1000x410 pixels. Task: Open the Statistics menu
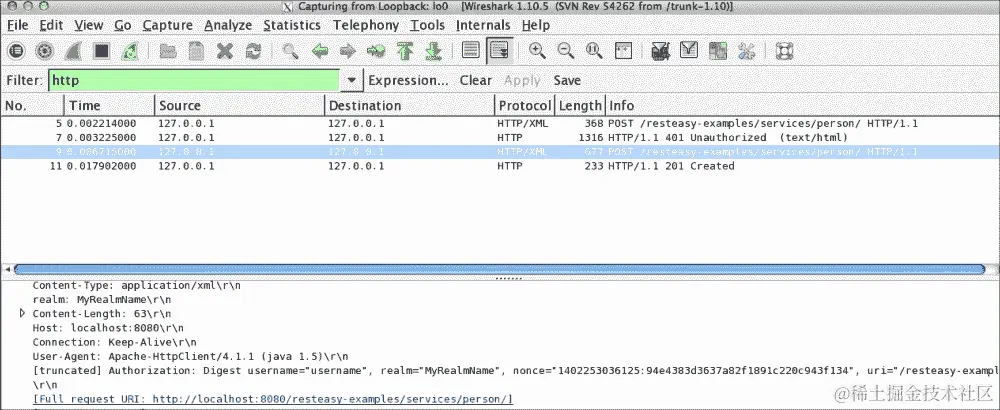coord(292,25)
